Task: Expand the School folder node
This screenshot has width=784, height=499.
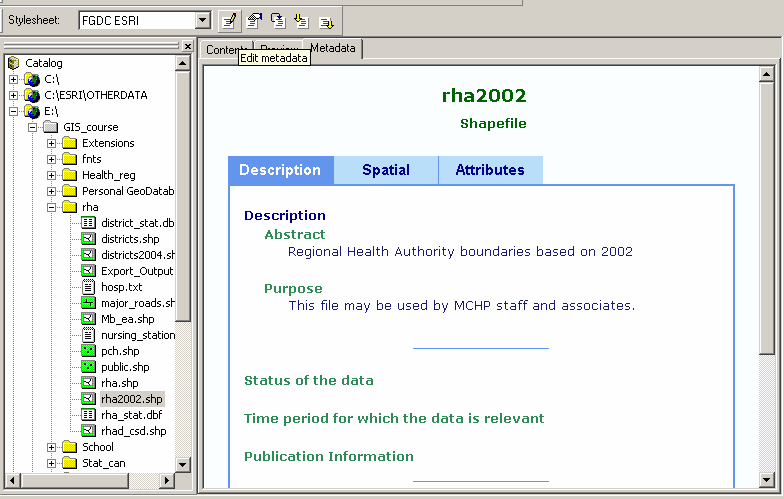Action: click(52, 447)
